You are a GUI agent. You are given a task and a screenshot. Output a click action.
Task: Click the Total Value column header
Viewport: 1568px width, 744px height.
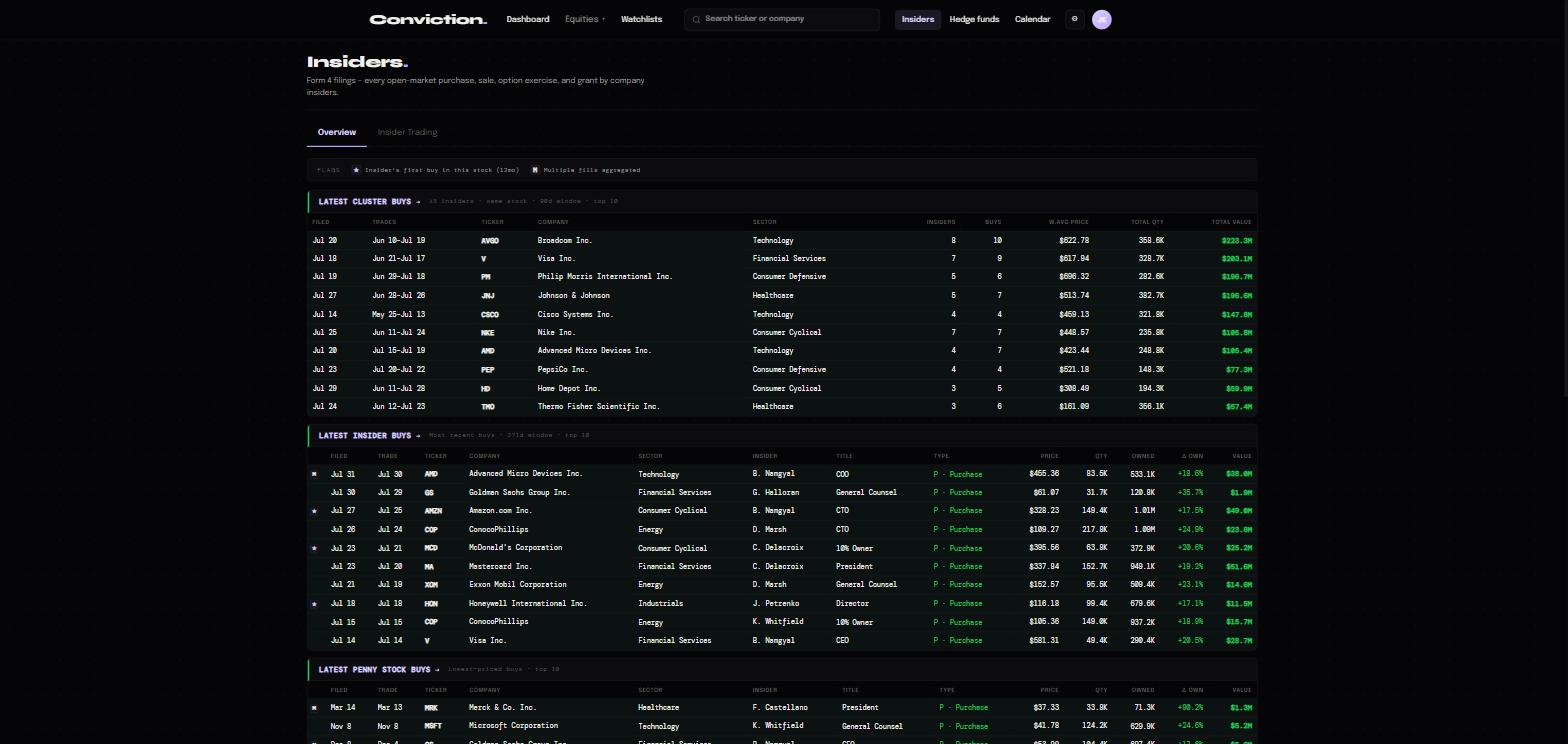click(x=1231, y=222)
